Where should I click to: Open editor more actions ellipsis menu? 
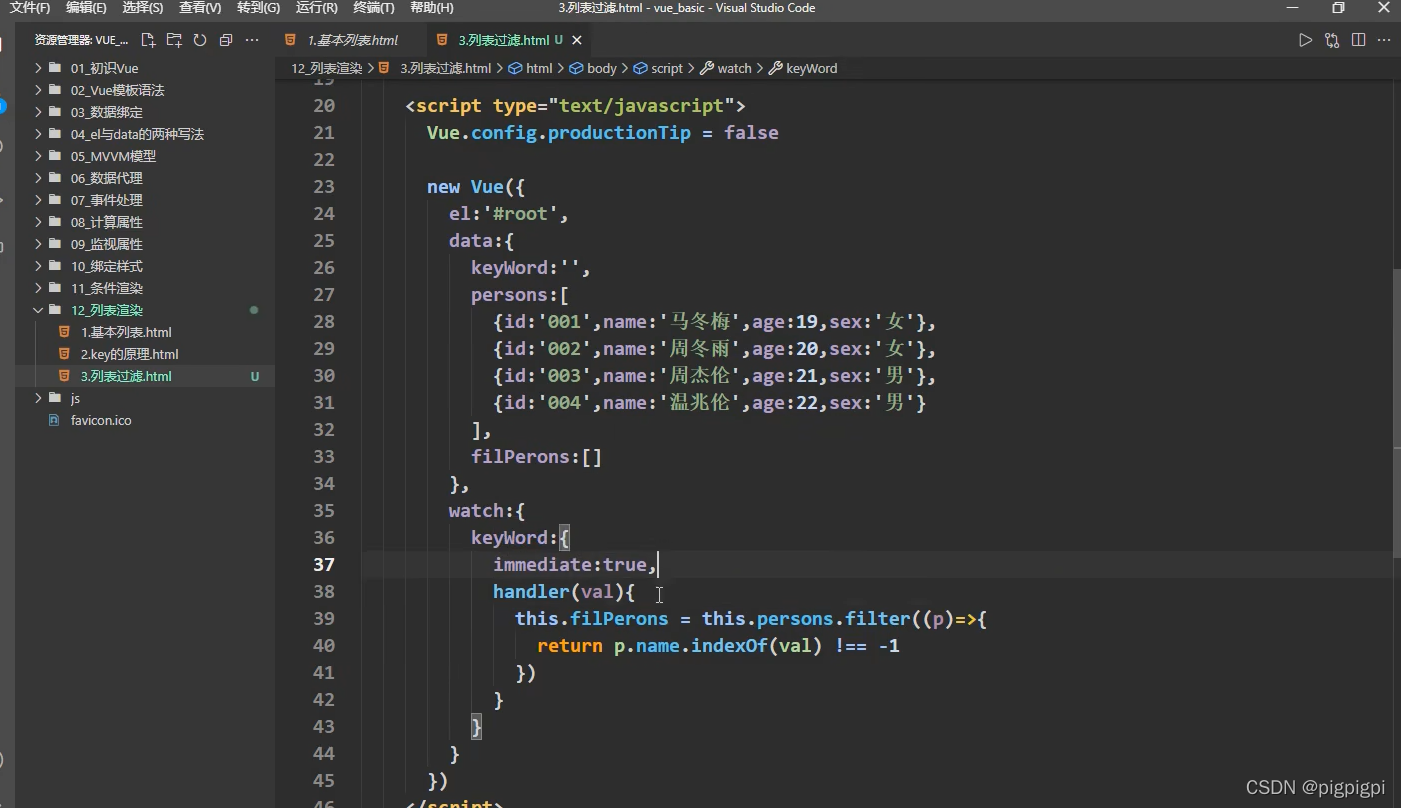pos(1384,40)
